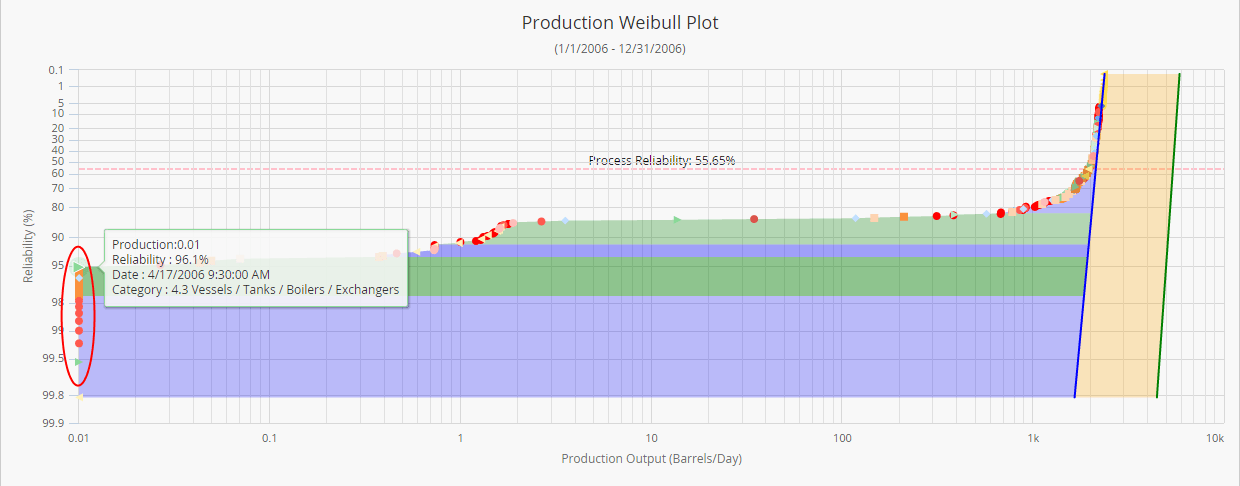Click the 100 tick label on the x-axis
The height and width of the screenshot is (486, 1240).
click(x=842, y=438)
